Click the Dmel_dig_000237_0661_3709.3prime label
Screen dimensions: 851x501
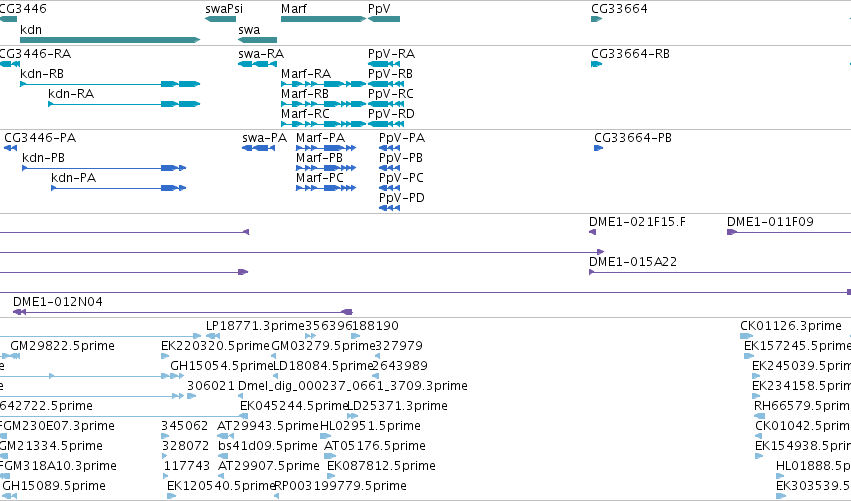point(353,386)
